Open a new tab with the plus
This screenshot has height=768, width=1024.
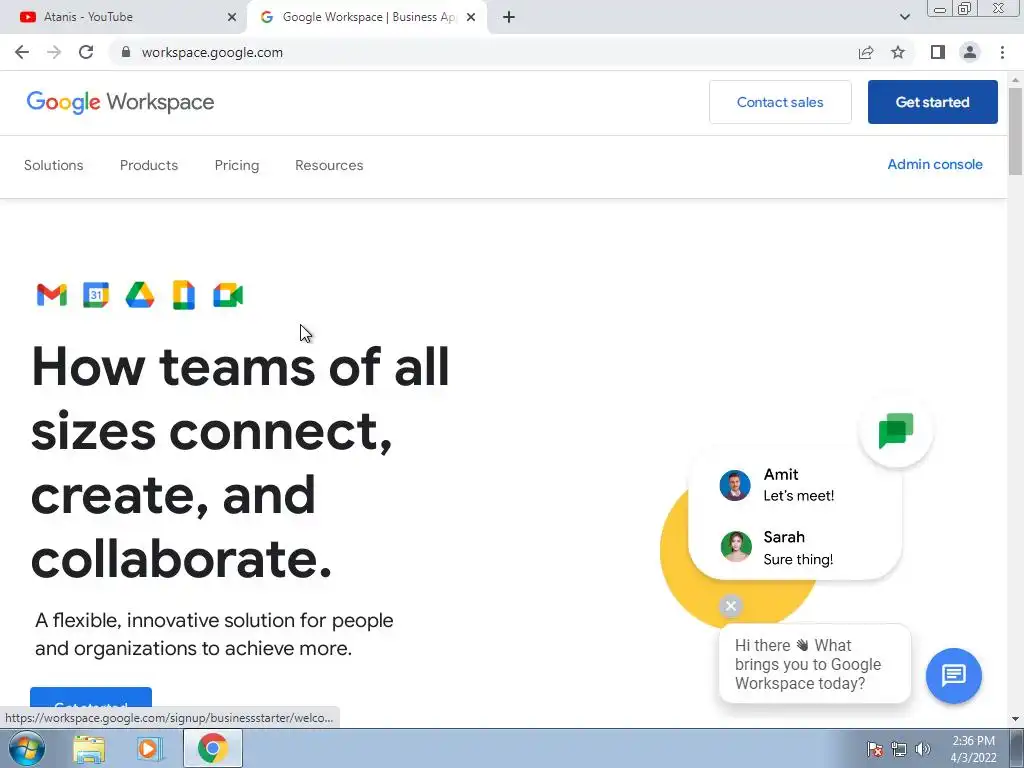509,17
